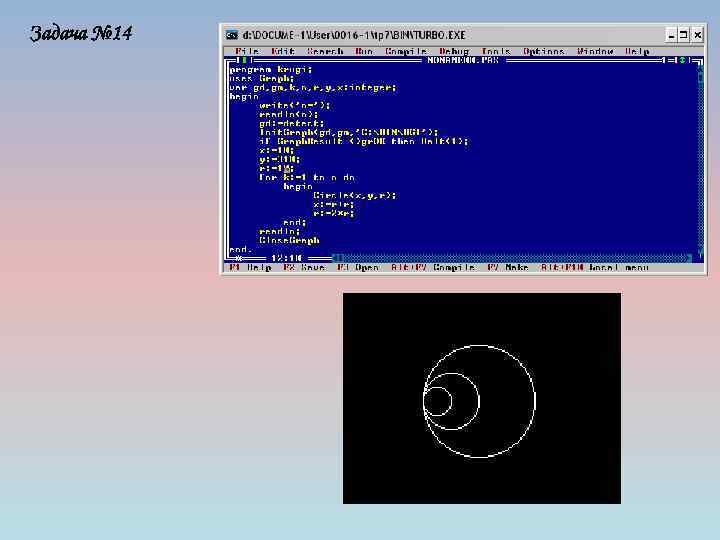Click the 'for k:=1 to n do' line
Viewport: 720px width, 540px height.
click(307, 178)
